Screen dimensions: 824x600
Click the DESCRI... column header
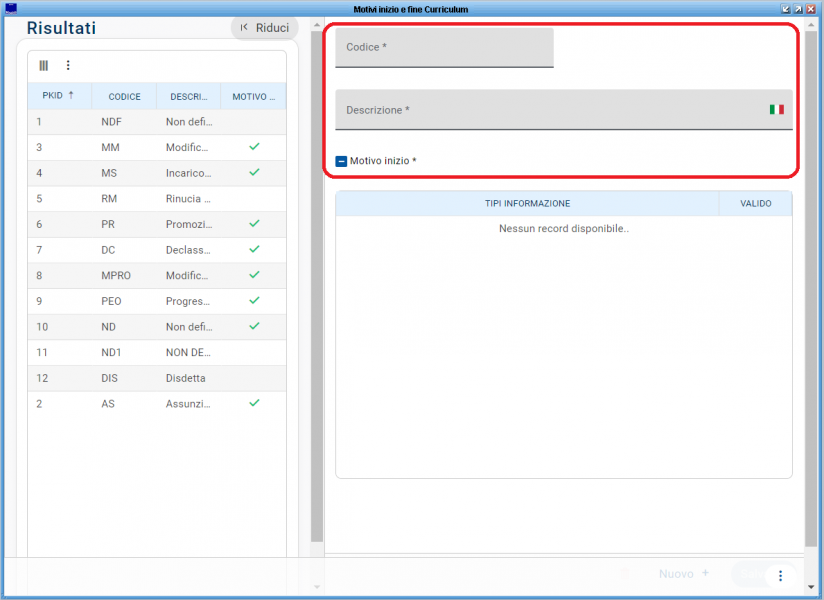coord(189,96)
